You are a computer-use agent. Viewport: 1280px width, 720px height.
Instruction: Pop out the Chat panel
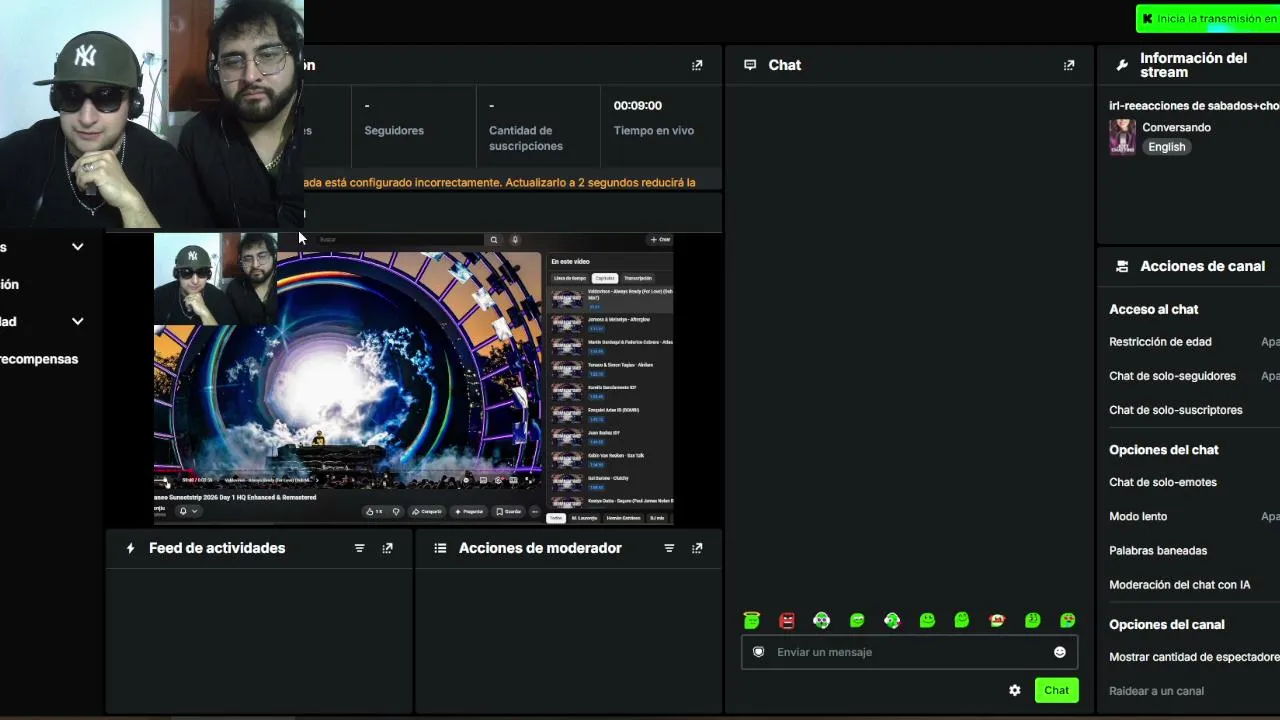[1069, 65]
